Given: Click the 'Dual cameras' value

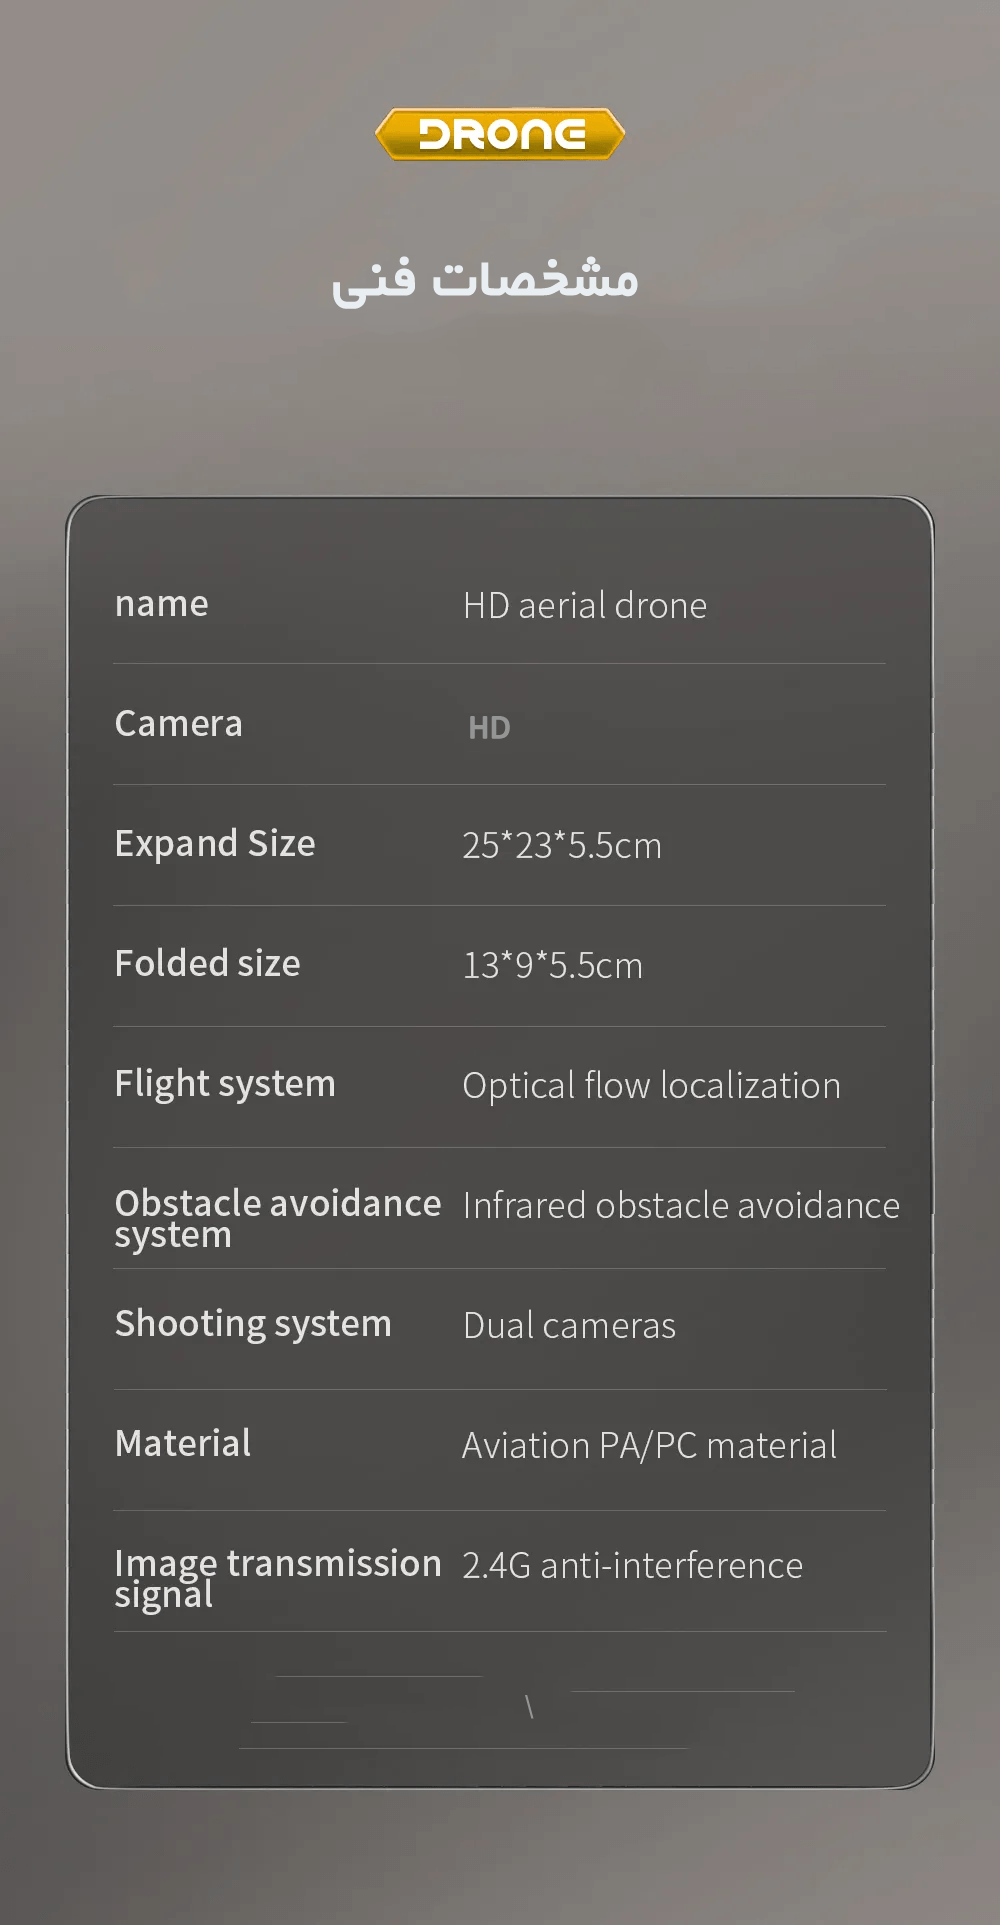Looking at the screenshot, I should (570, 1326).
